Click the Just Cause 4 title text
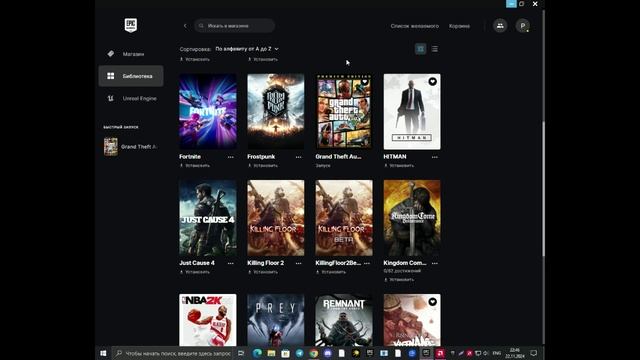 click(197, 263)
